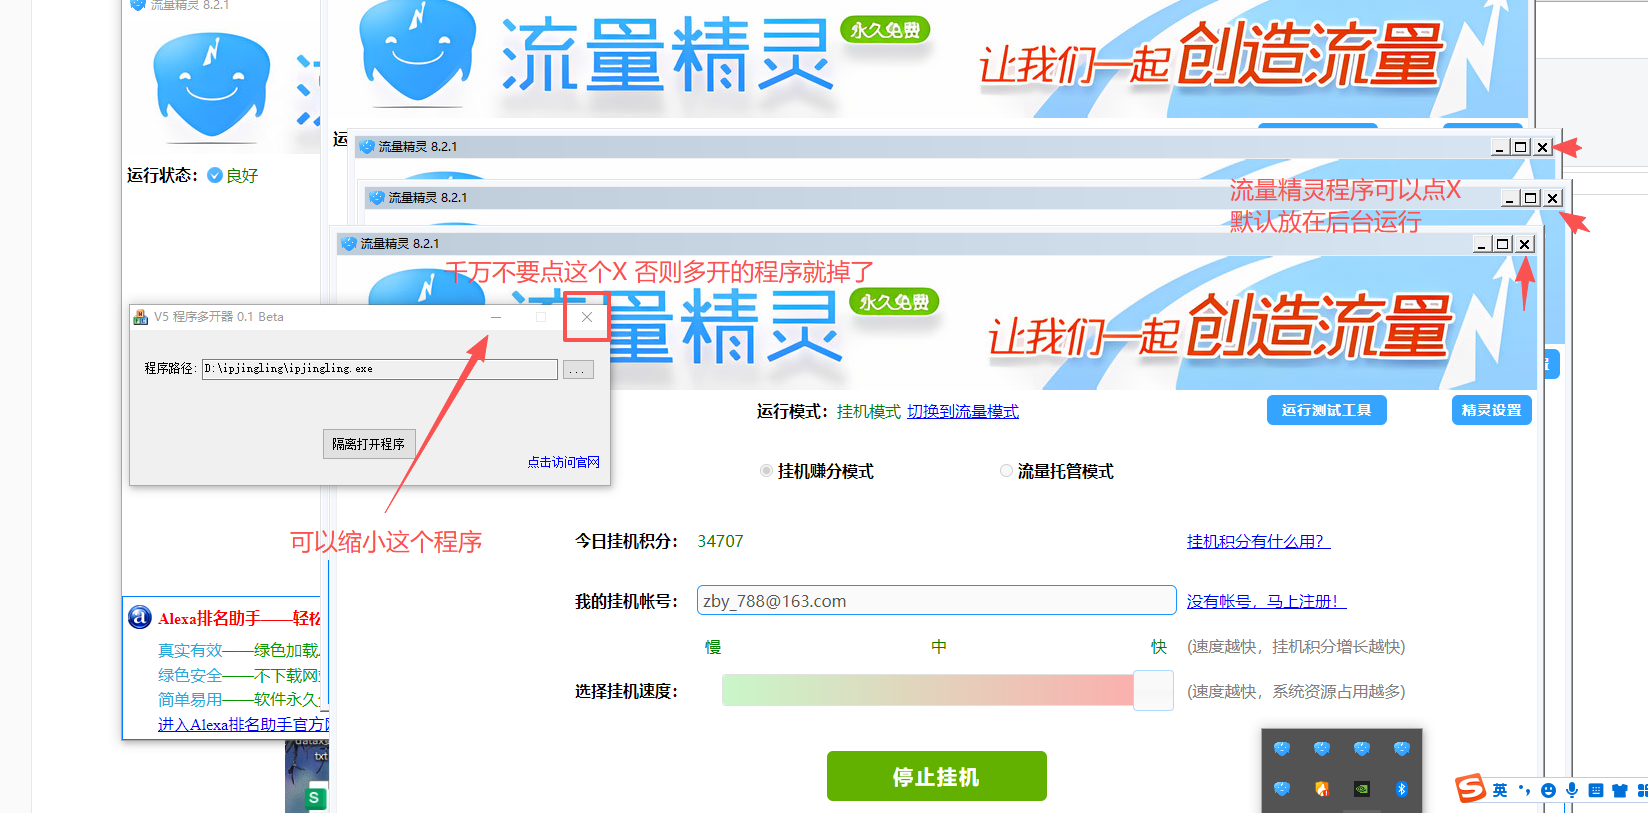Select the 挂机赚分模式 radio button
The image size is (1648, 813).
(x=767, y=471)
